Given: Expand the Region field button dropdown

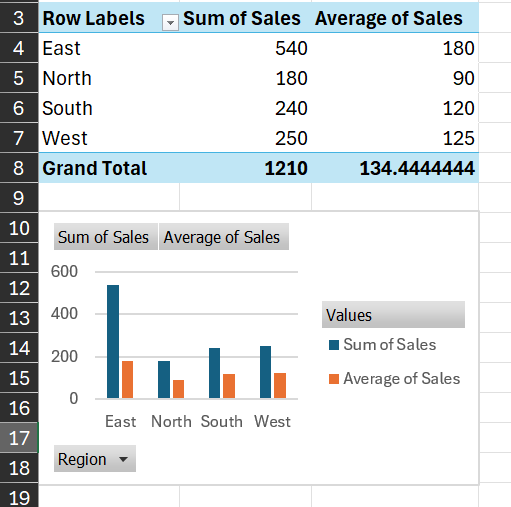Looking at the screenshot, I should click(95, 459).
